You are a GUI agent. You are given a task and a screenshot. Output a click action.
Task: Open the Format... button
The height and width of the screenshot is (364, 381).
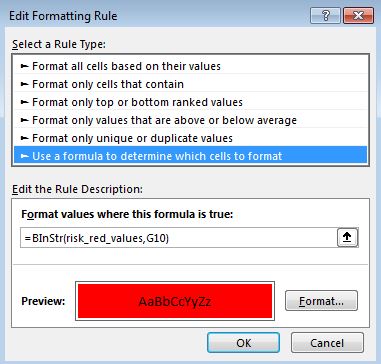tap(321, 301)
